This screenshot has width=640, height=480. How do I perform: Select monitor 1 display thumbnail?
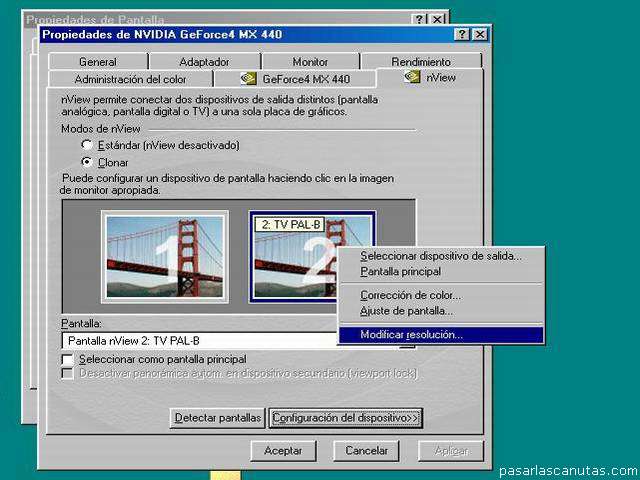pyautogui.click(x=164, y=256)
